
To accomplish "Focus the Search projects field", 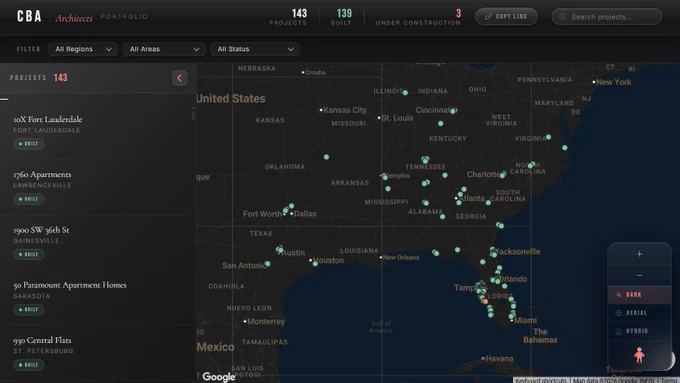I will point(607,17).
